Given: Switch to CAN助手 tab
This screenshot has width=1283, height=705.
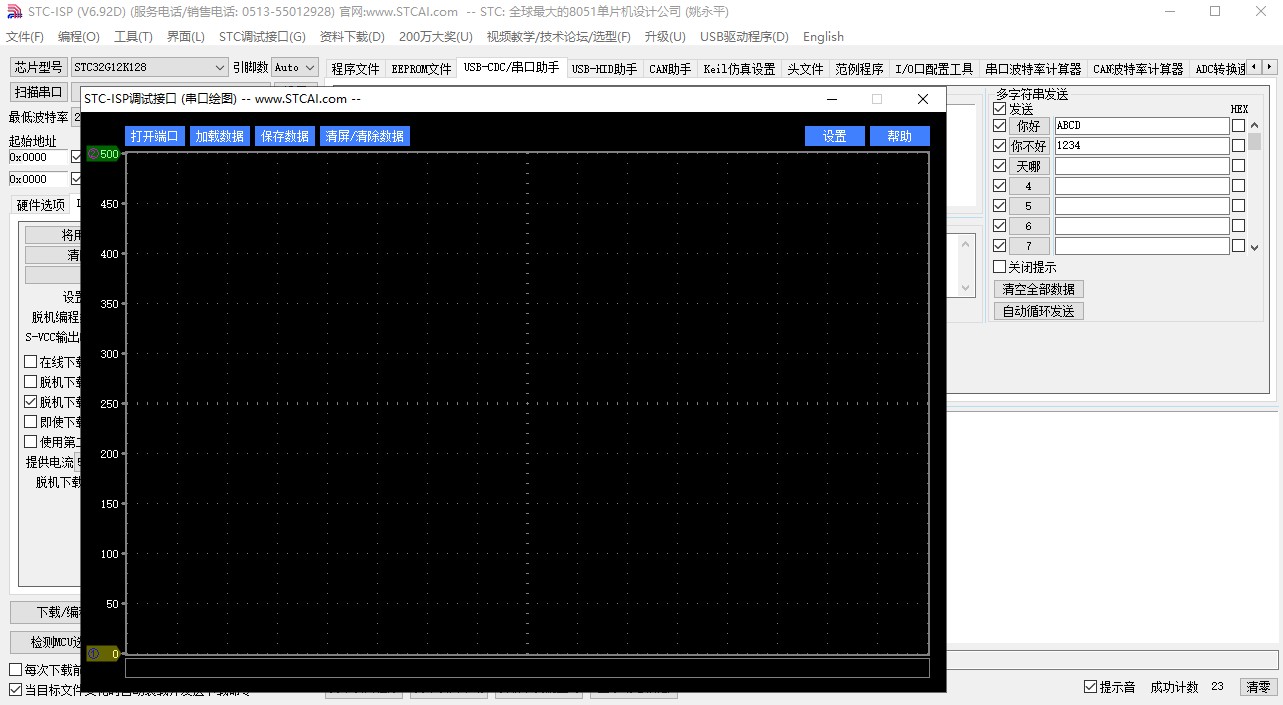Looking at the screenshot, I should click(670, 69).
